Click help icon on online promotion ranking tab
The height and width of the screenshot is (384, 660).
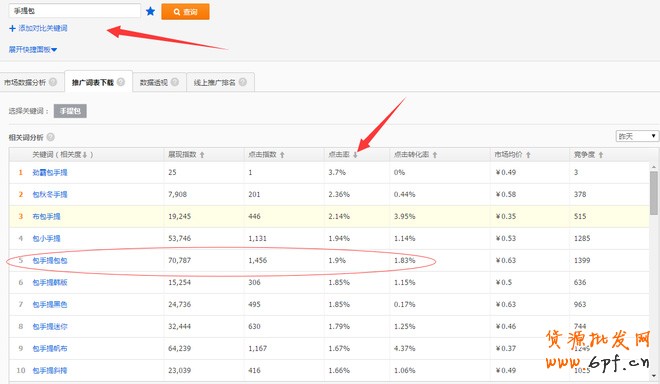pos(243,82)
